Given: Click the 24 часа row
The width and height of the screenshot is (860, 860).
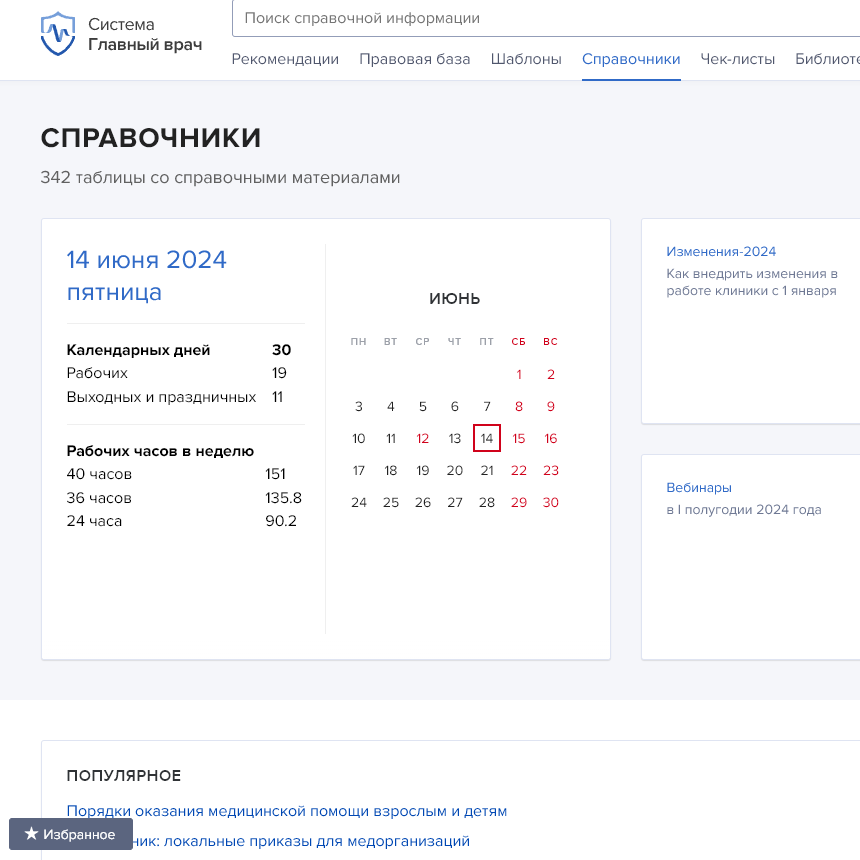Looking at the screenshot, I should [x=182, y=521].
